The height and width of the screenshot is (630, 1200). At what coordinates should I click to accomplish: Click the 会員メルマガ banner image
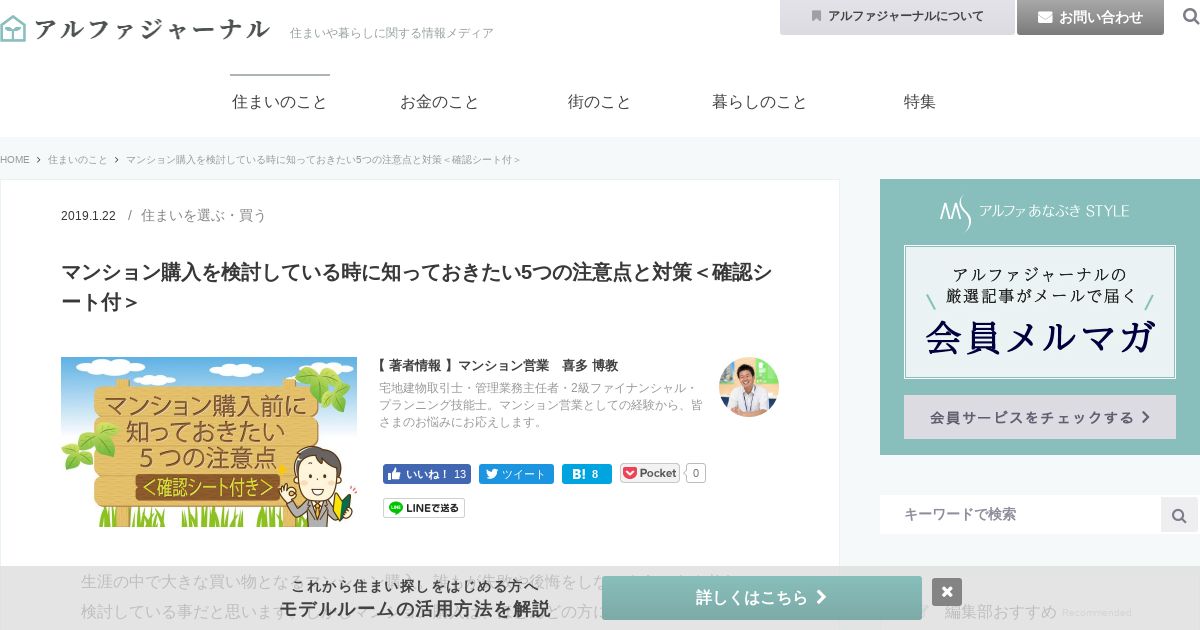pos(1040,312)
